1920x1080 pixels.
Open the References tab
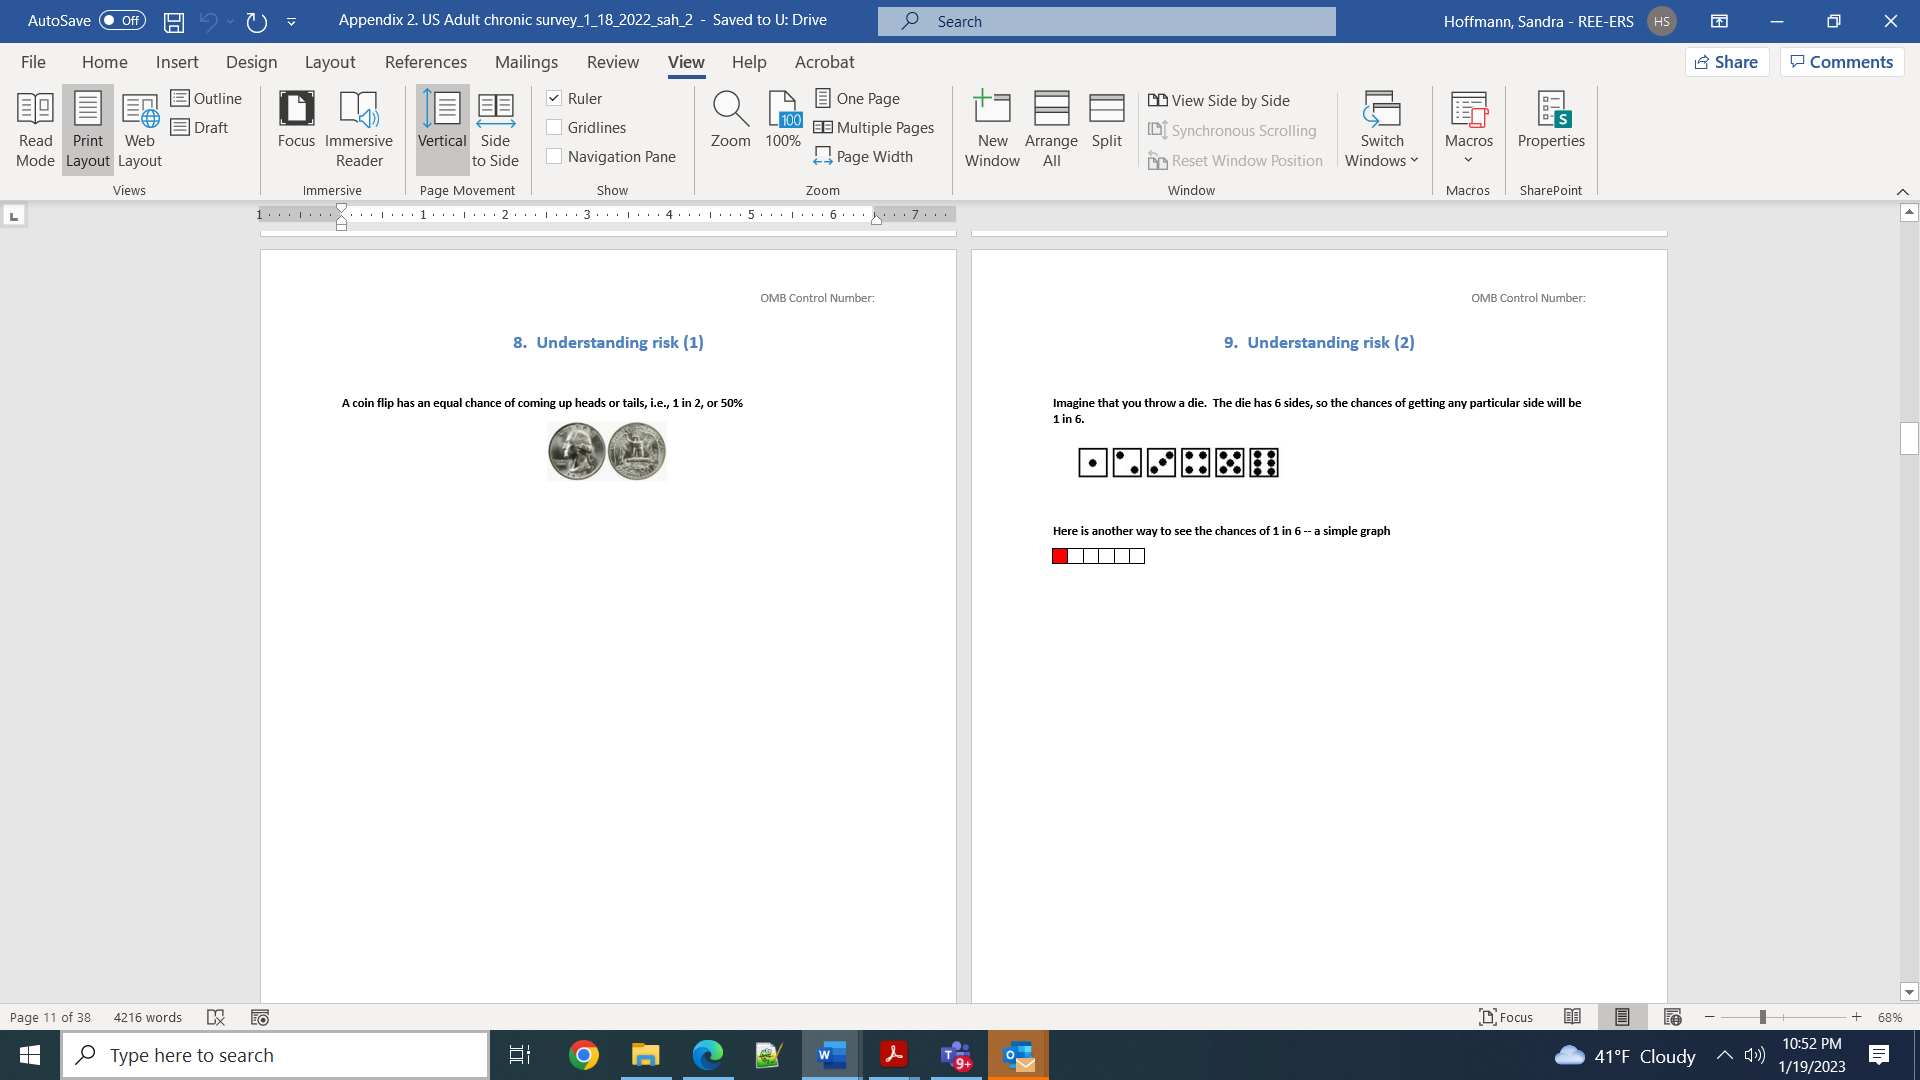pos(425,62)
